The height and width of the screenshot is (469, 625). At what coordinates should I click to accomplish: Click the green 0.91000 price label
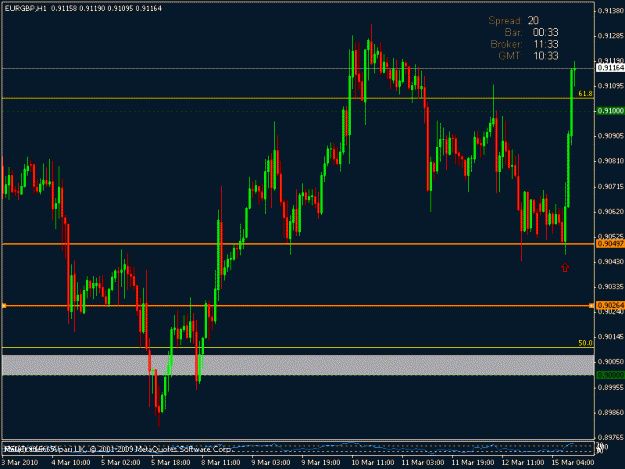[x=610, y=111]
